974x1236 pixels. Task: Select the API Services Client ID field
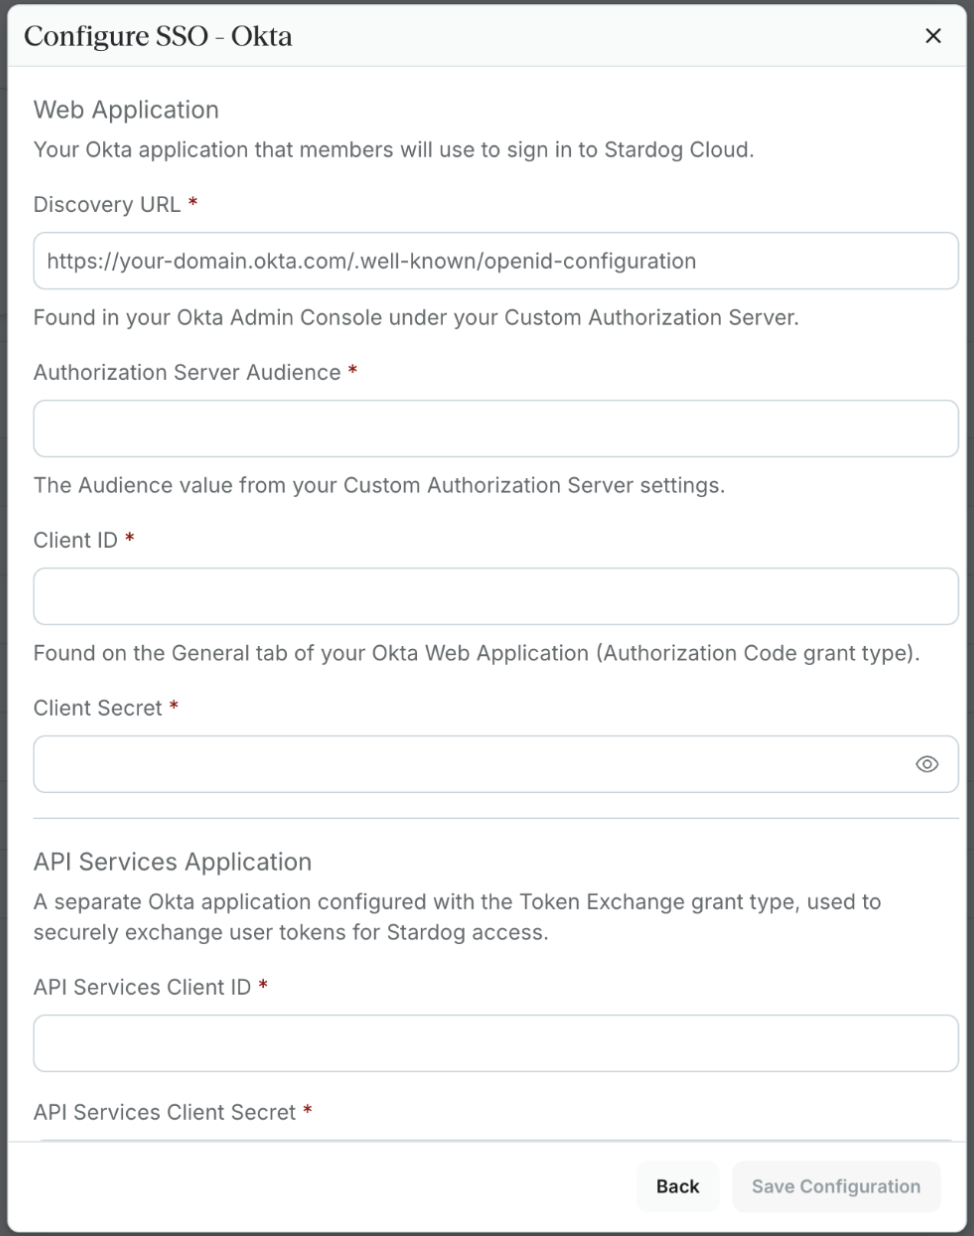coord(496,1044)
